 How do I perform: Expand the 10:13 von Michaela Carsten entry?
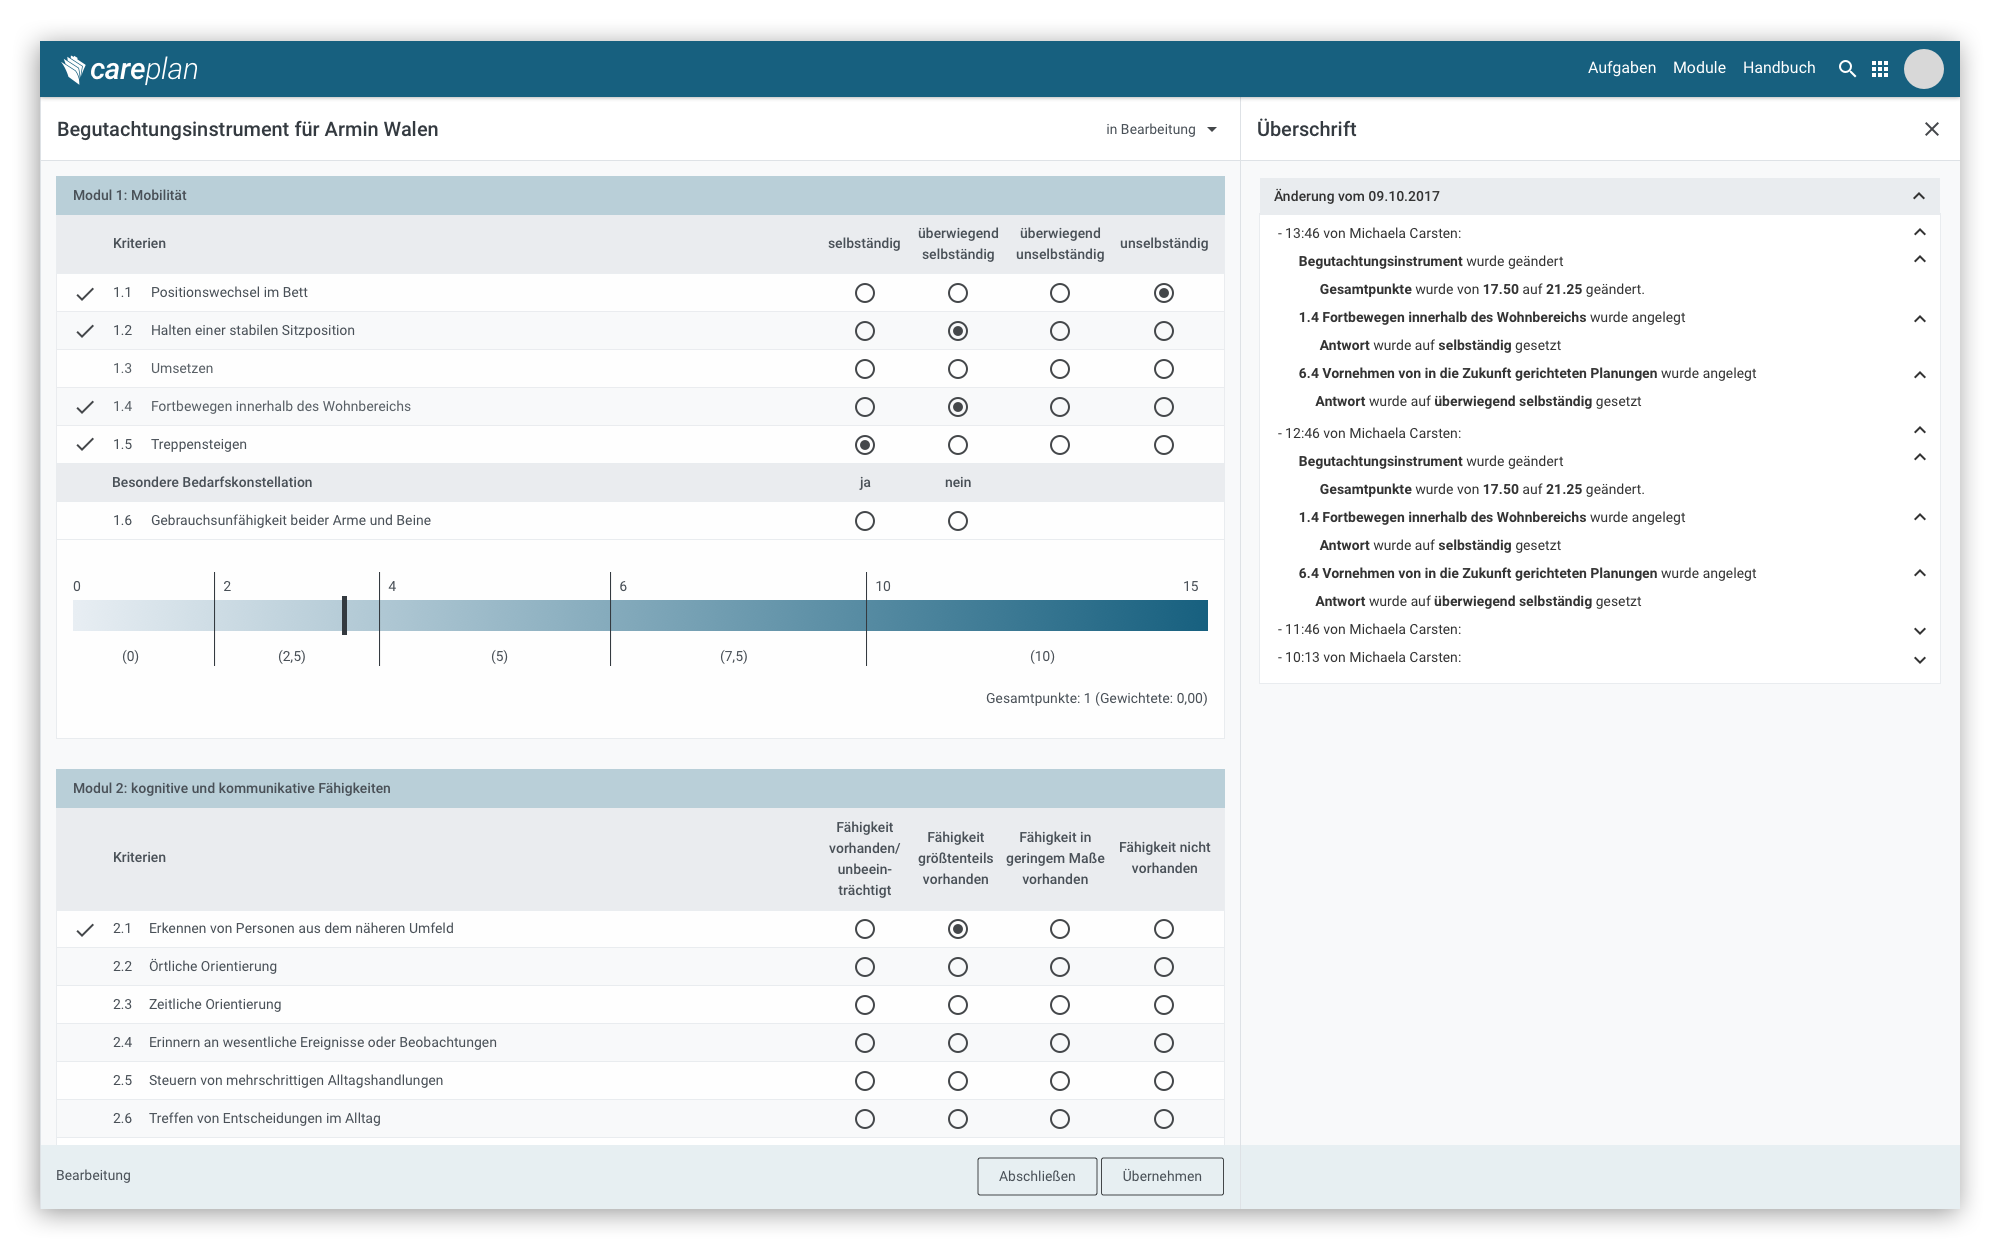click(1919, 659)
